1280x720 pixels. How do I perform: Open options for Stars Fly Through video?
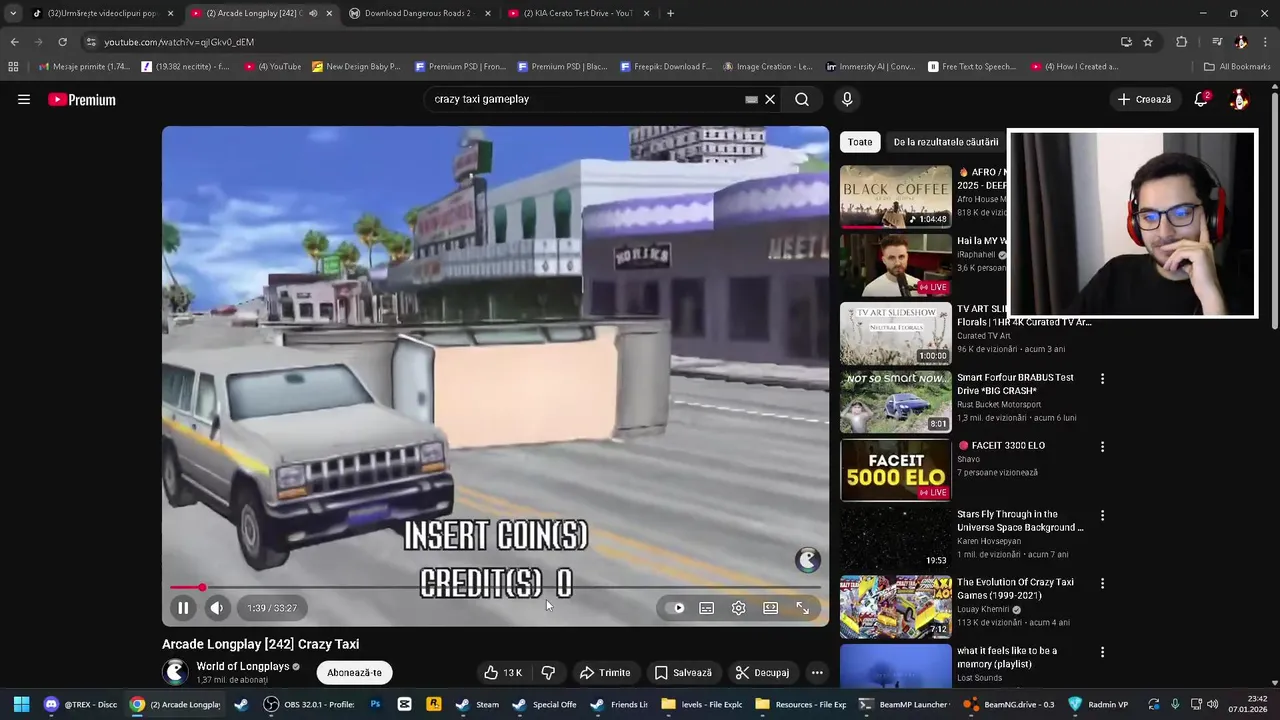click(1102, 515)
